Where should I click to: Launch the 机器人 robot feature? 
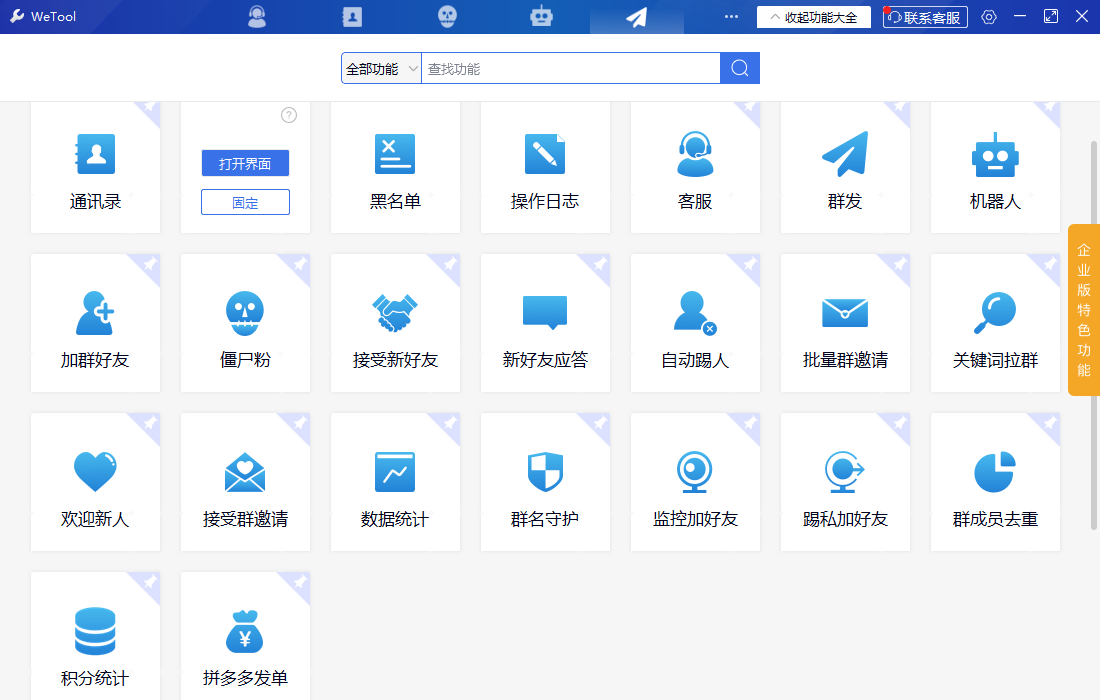(x=995, y=167)
